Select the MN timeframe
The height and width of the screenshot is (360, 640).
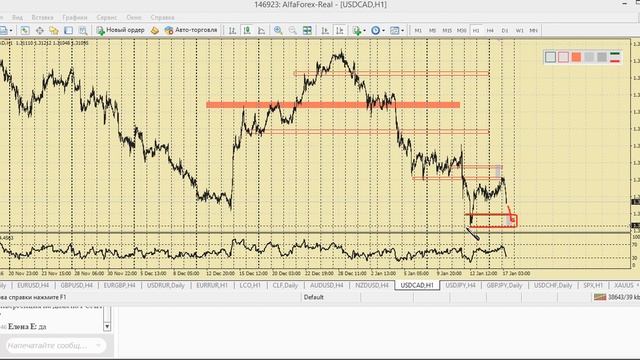coord(533,30)
